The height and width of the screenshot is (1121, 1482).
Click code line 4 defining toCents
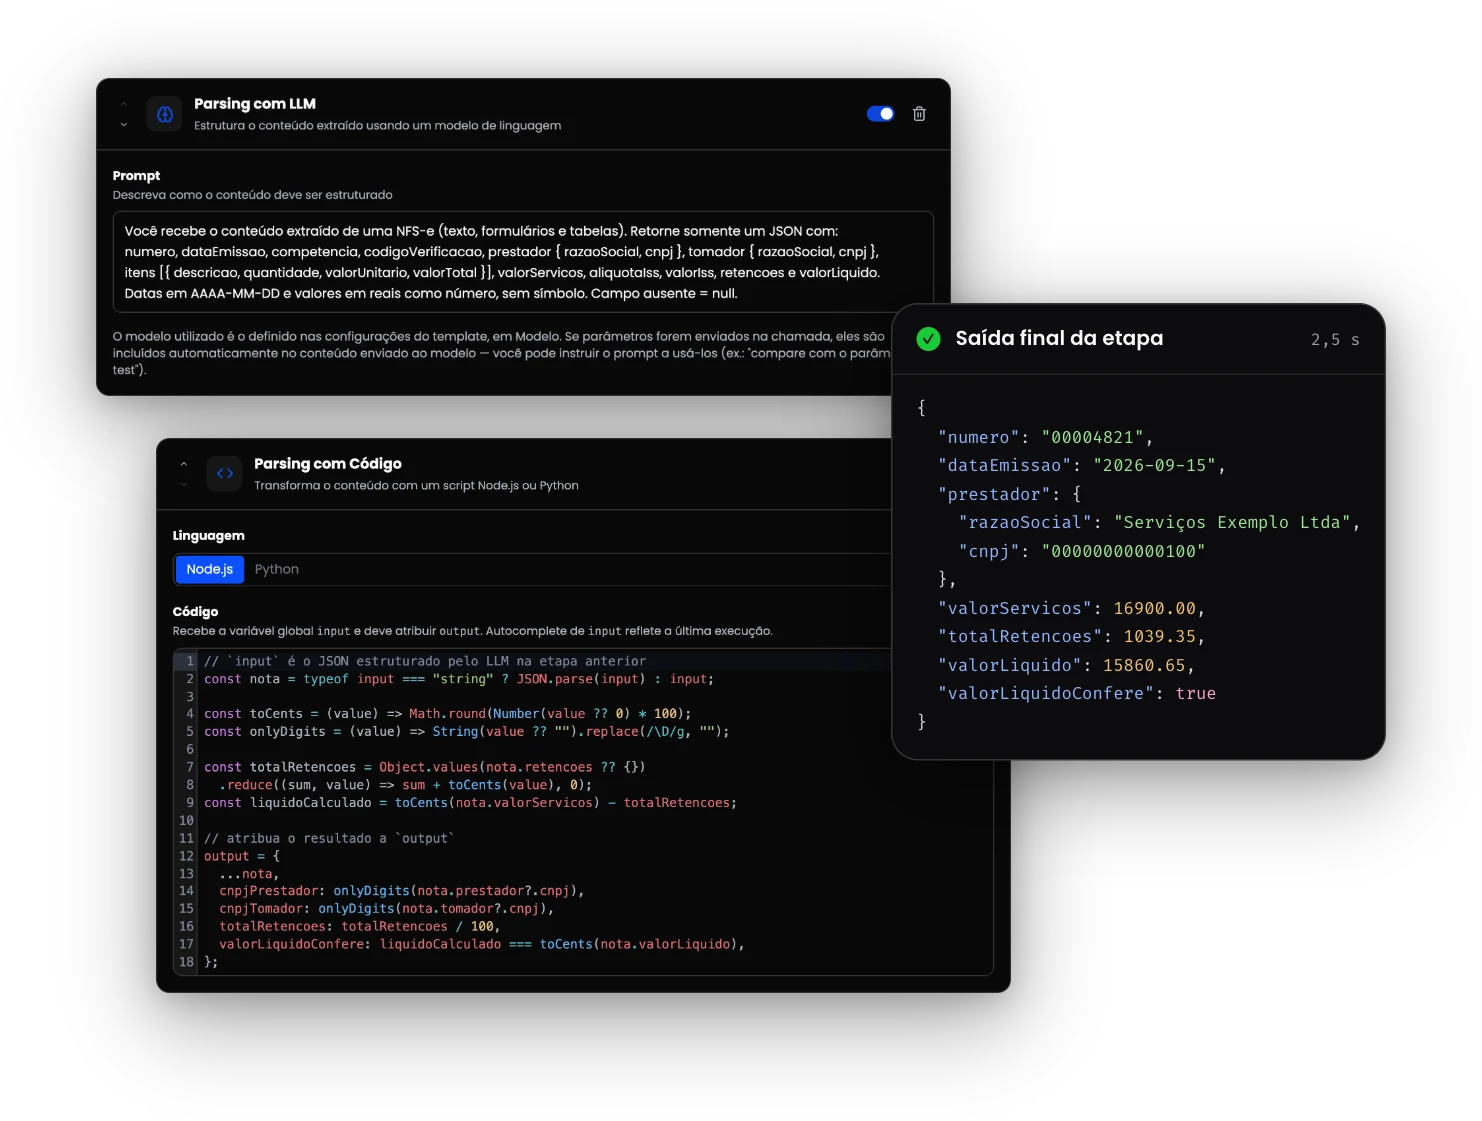tap(448, 714)
